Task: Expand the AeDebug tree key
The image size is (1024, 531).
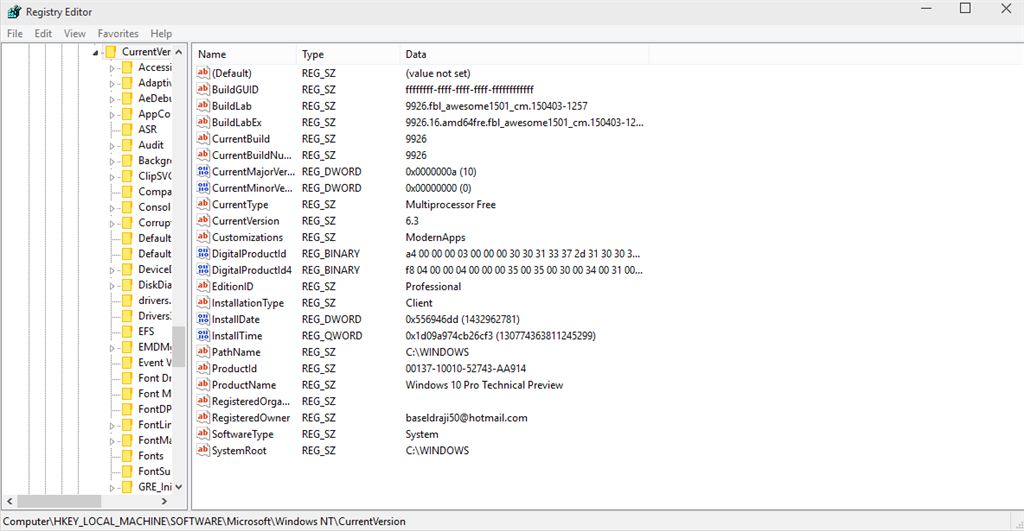Action: click(112, 99)
